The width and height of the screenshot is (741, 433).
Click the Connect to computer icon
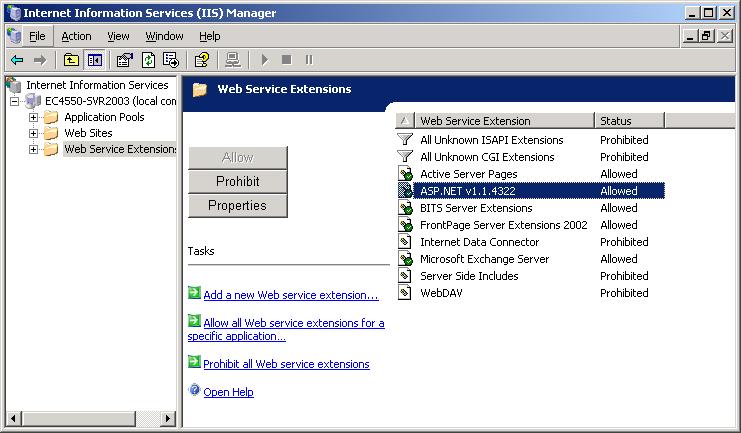(x=233, y=60)
